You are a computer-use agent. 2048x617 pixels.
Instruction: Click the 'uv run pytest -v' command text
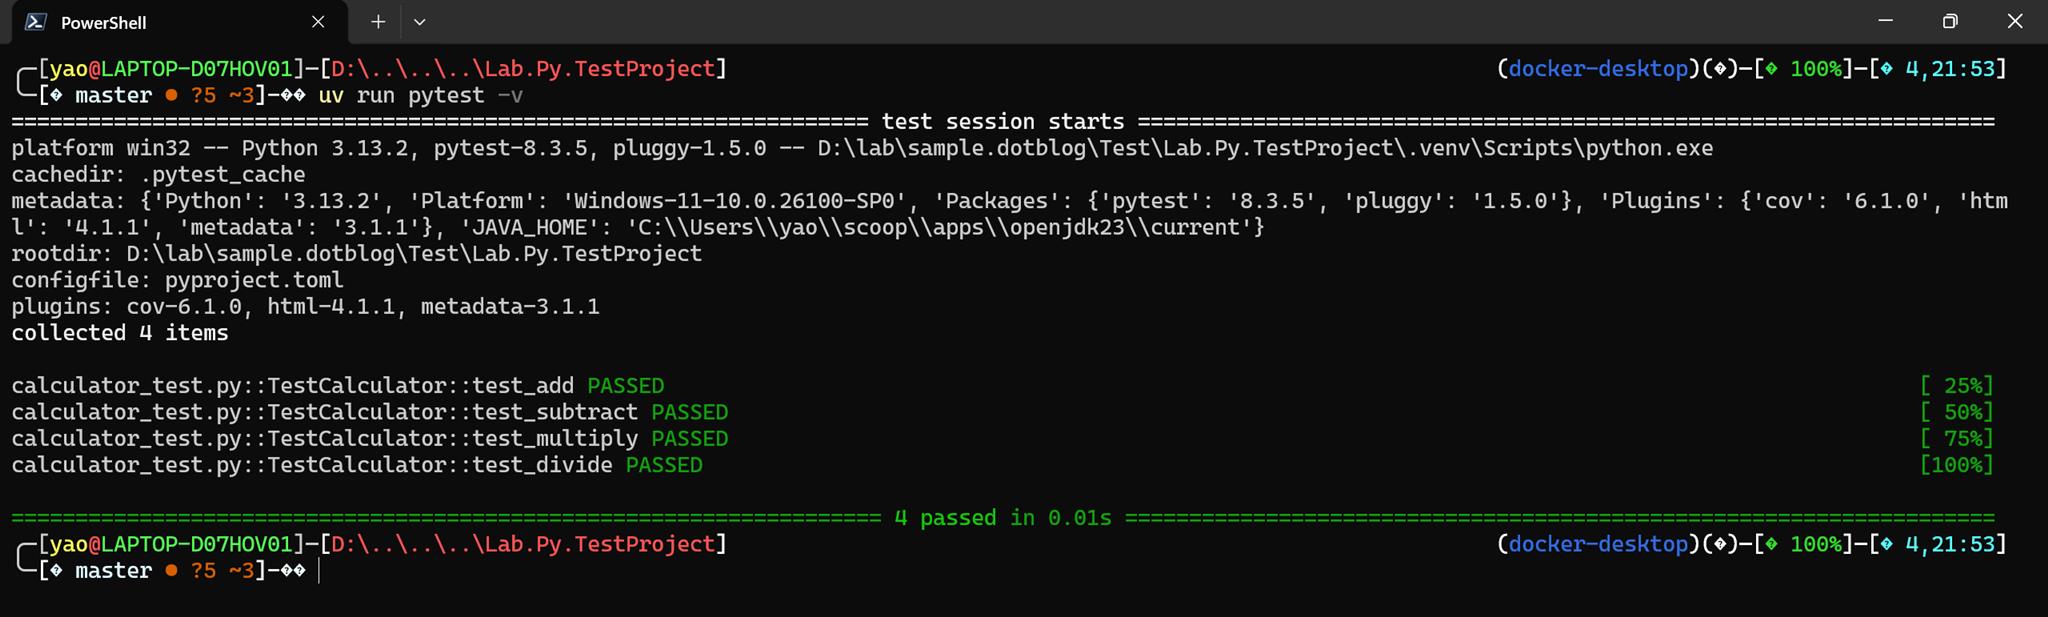click(x=420, y=96)
